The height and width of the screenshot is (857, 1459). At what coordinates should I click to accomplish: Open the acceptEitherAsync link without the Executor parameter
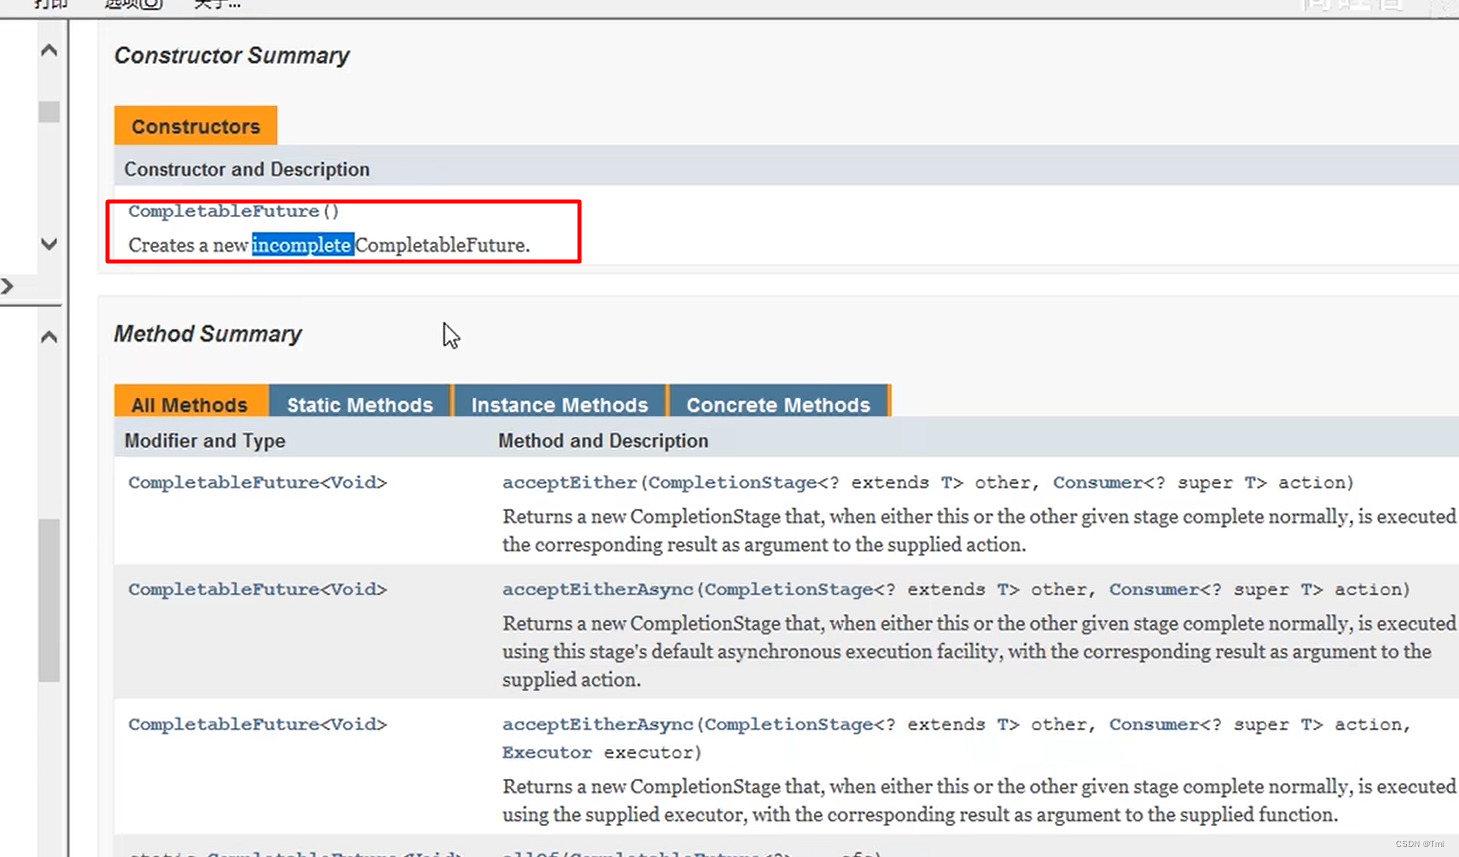[597, 589]
